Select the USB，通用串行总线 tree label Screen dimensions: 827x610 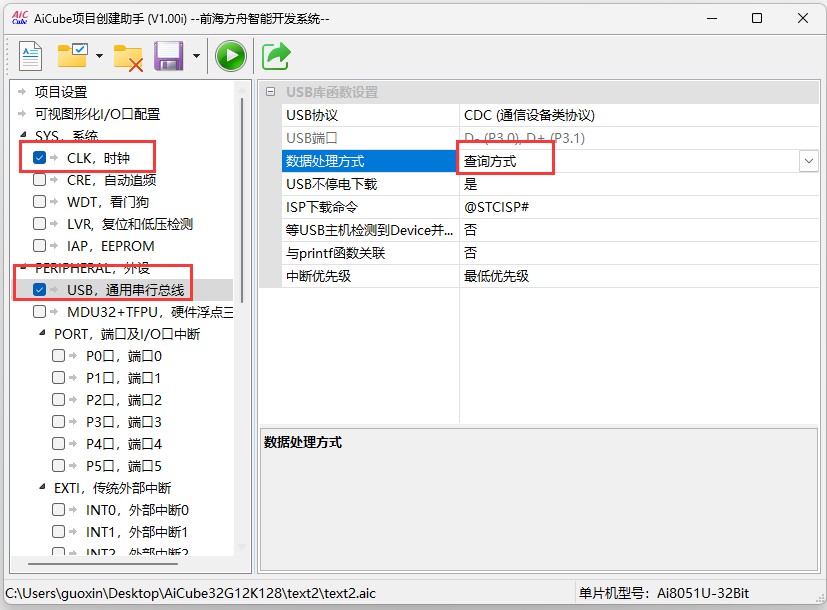126,289
